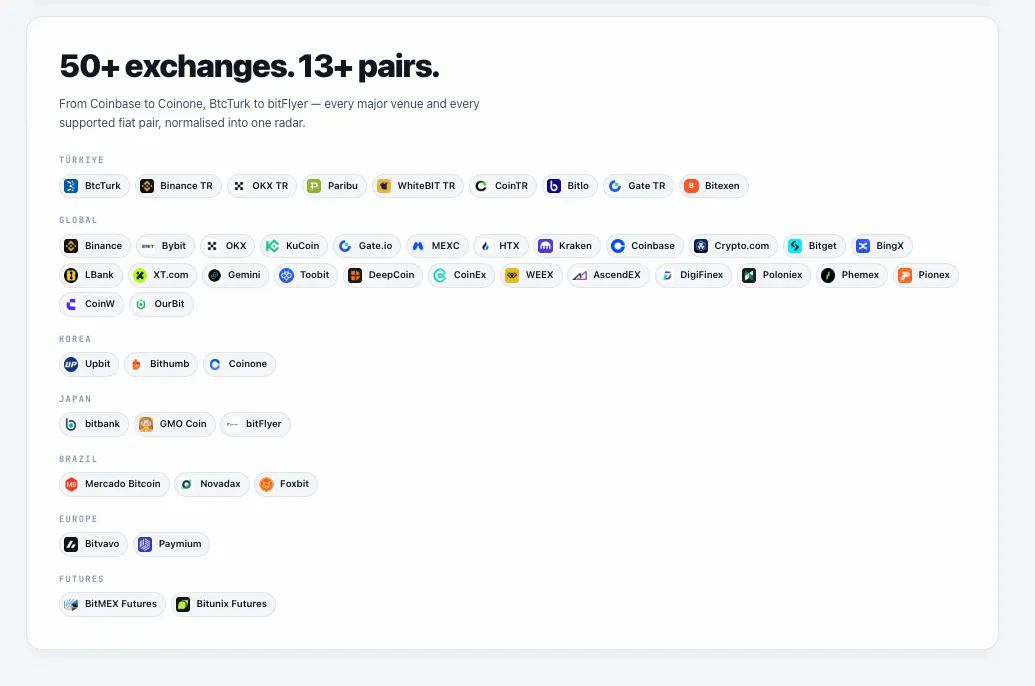Select the WhiteBIT TR exchange chip
The width and height of the screenshot is (1035, 686).
pos(418,186)
